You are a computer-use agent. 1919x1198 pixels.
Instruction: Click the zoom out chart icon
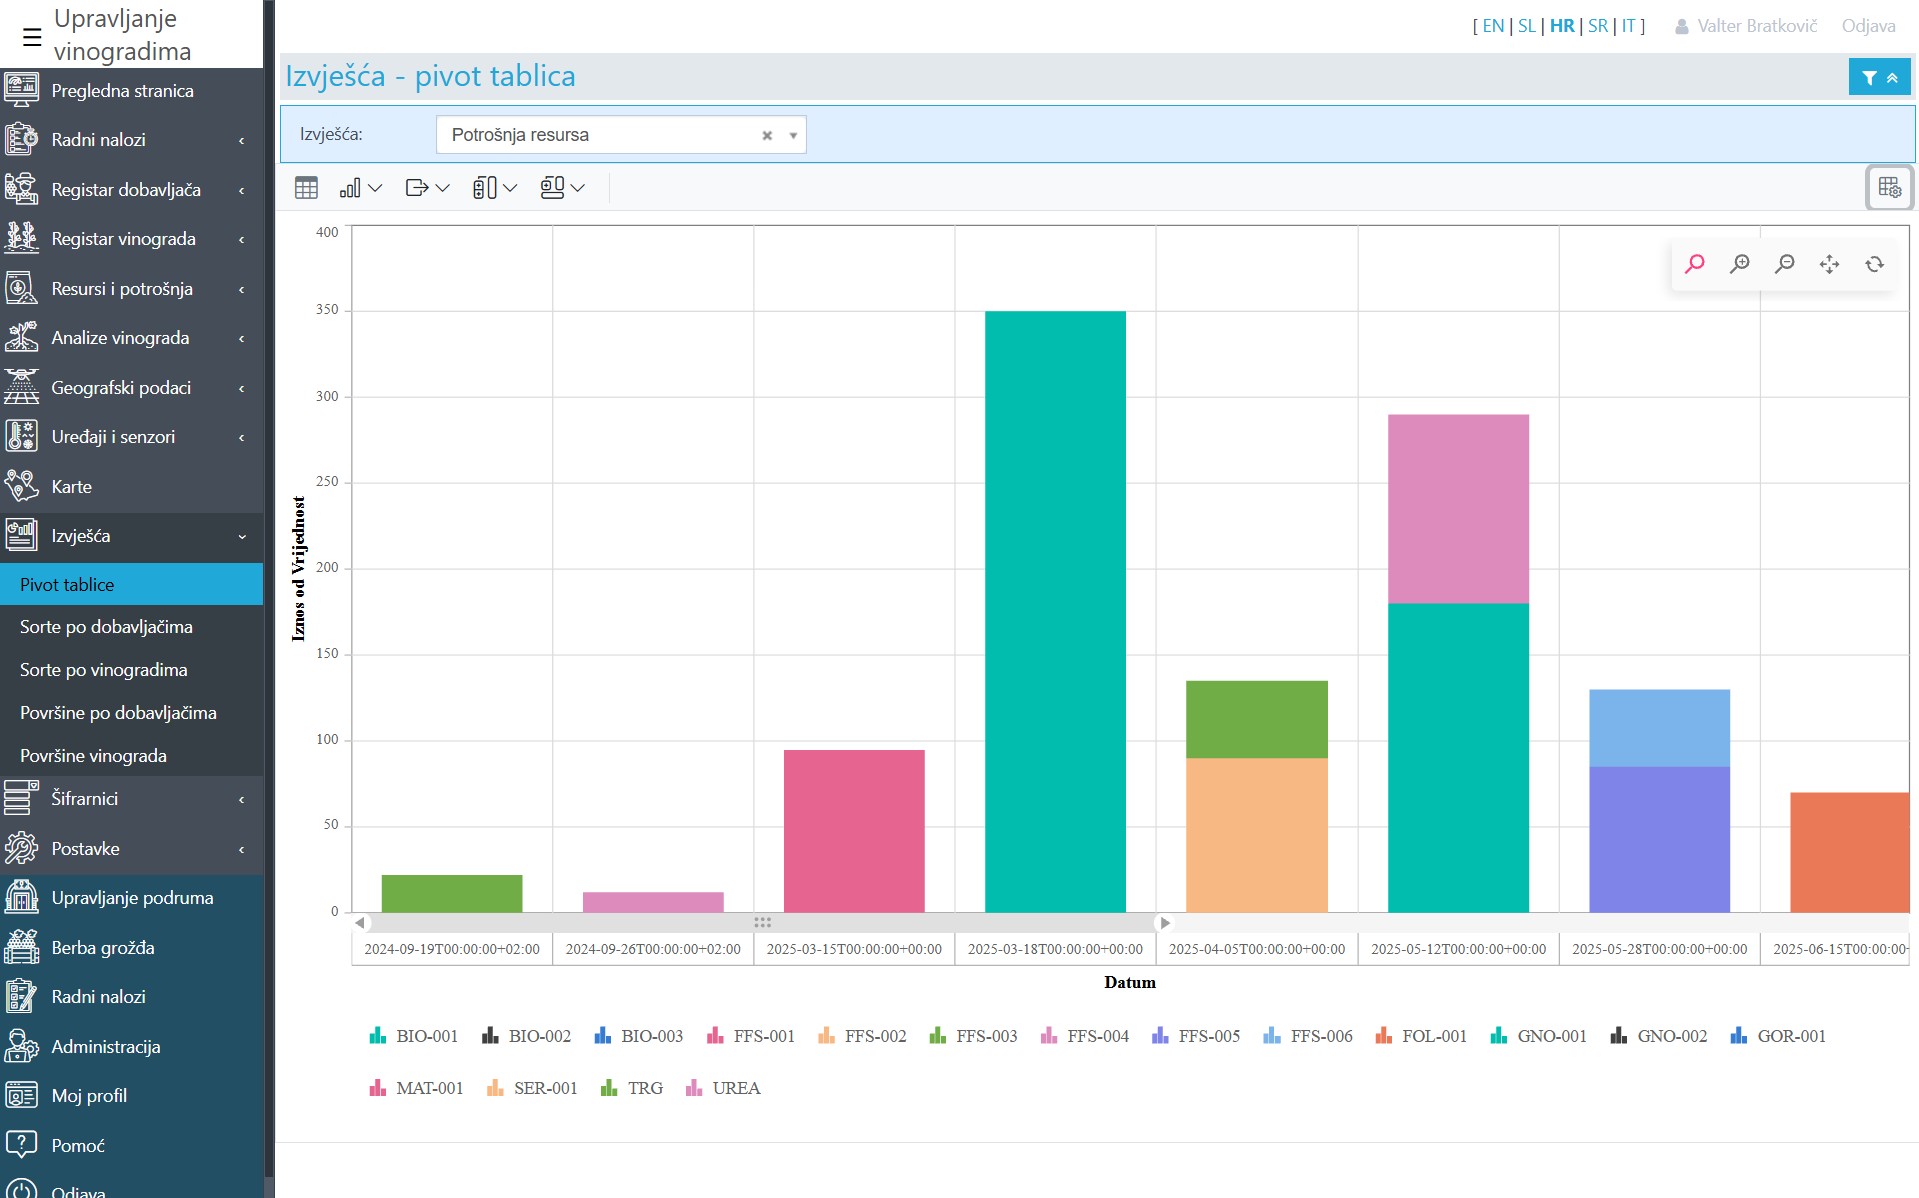point(1785,264)
